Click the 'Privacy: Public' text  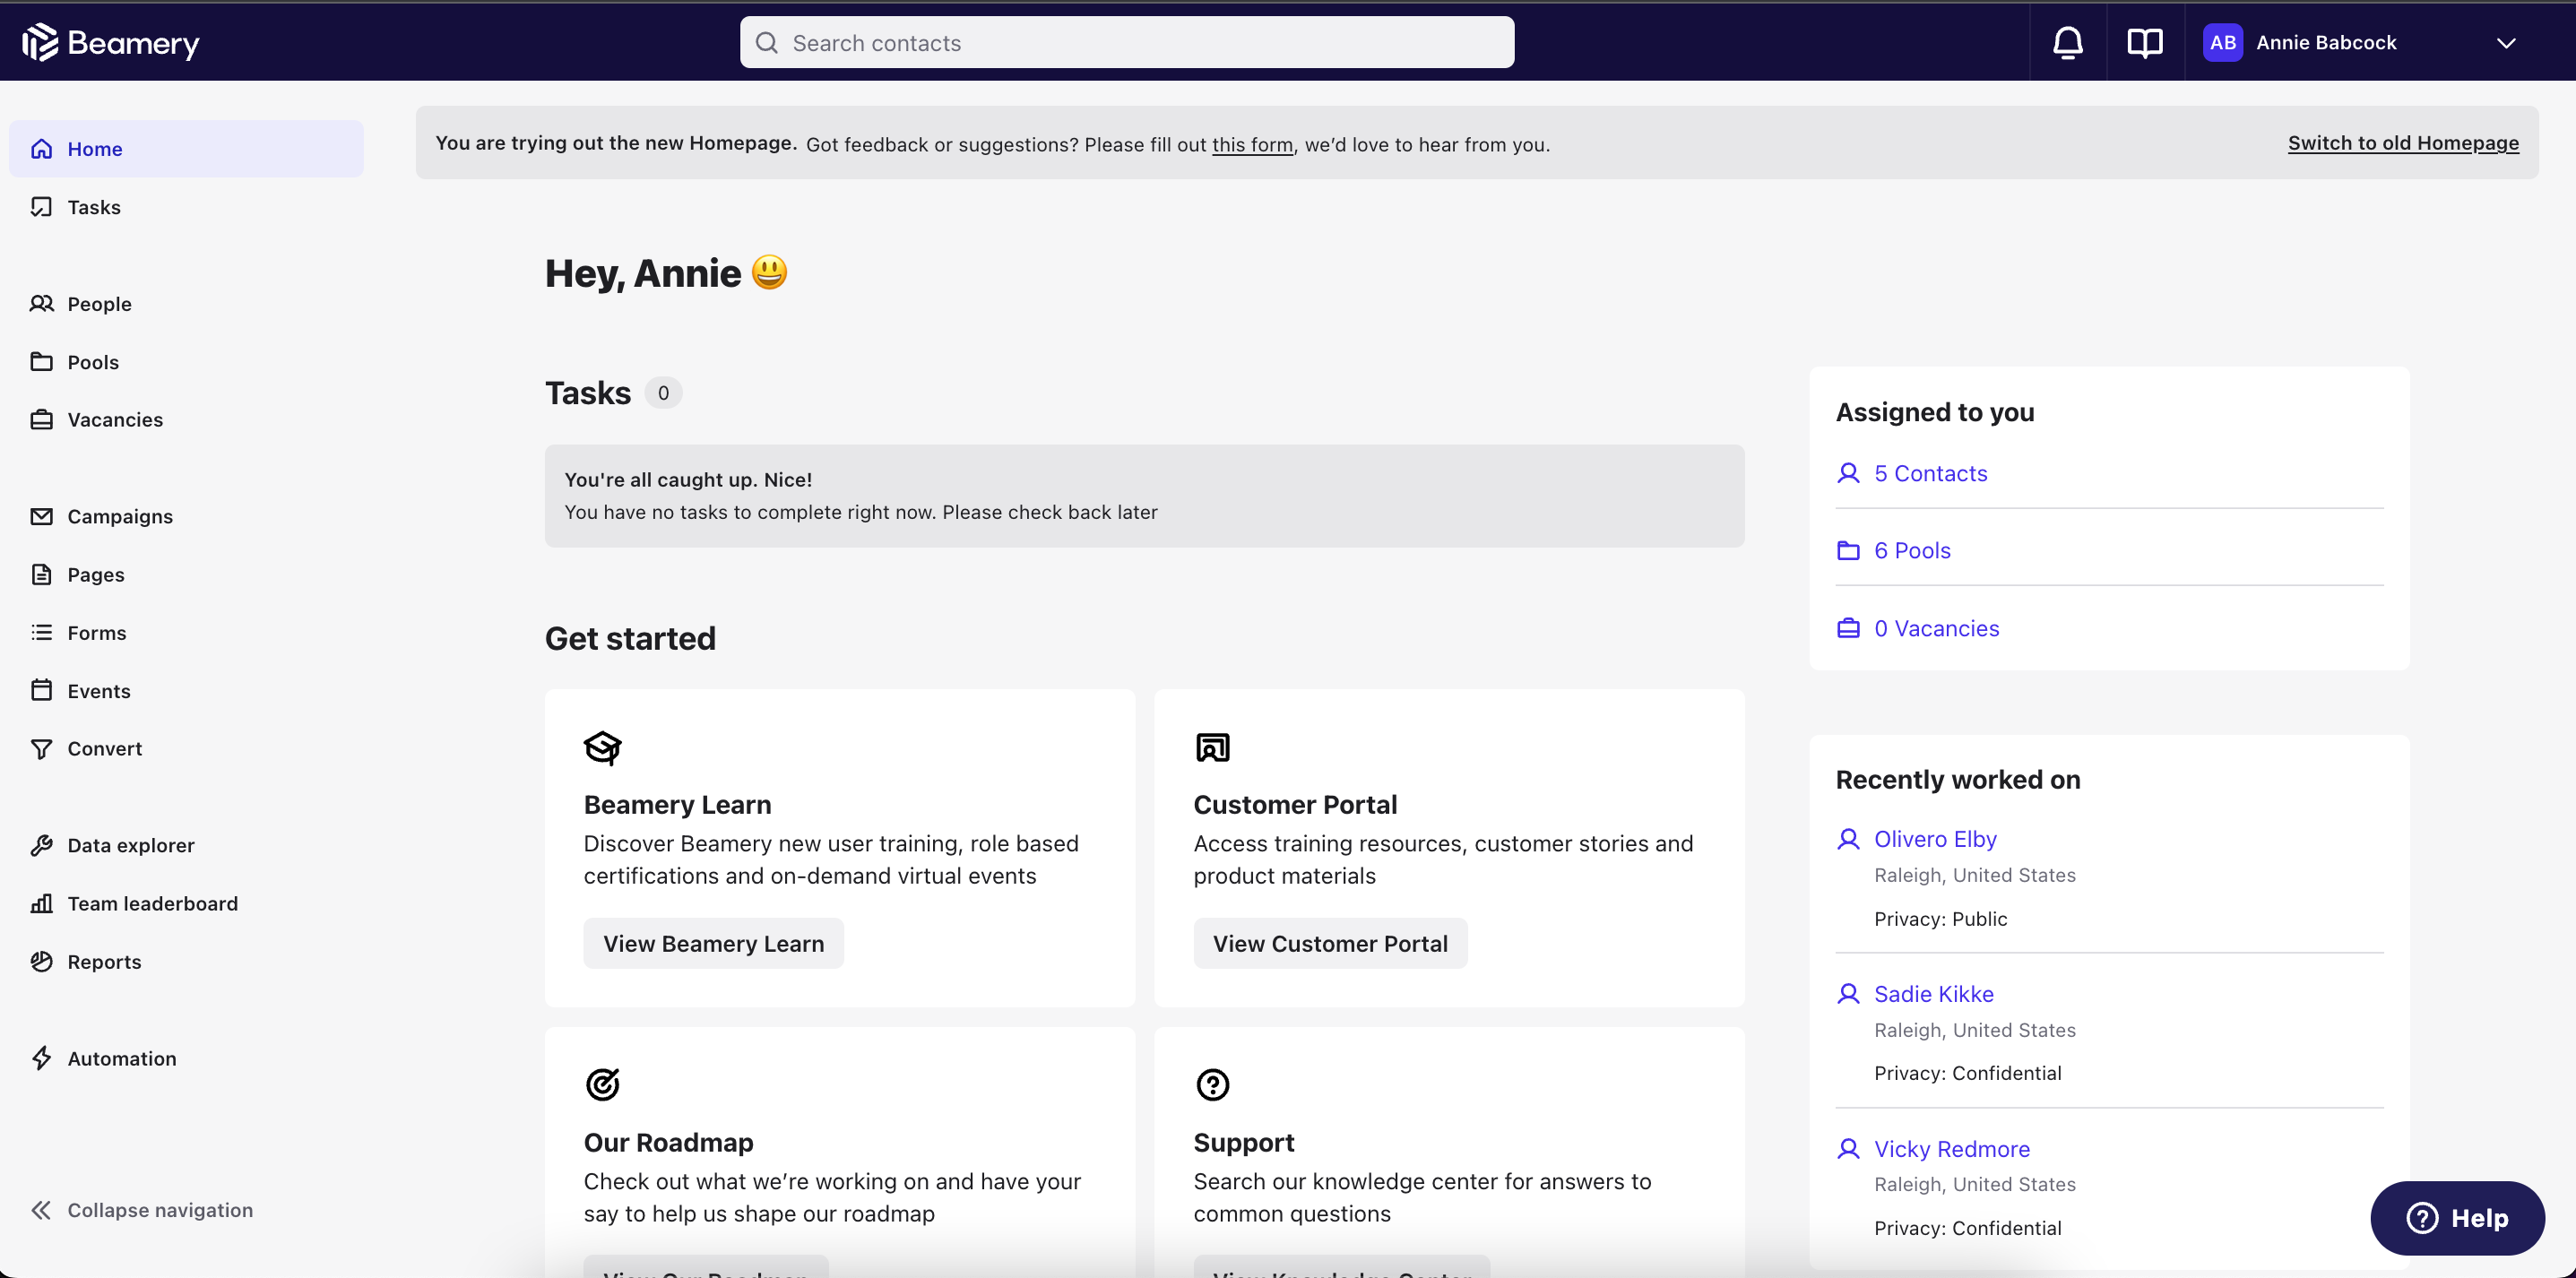(1940, 919)
